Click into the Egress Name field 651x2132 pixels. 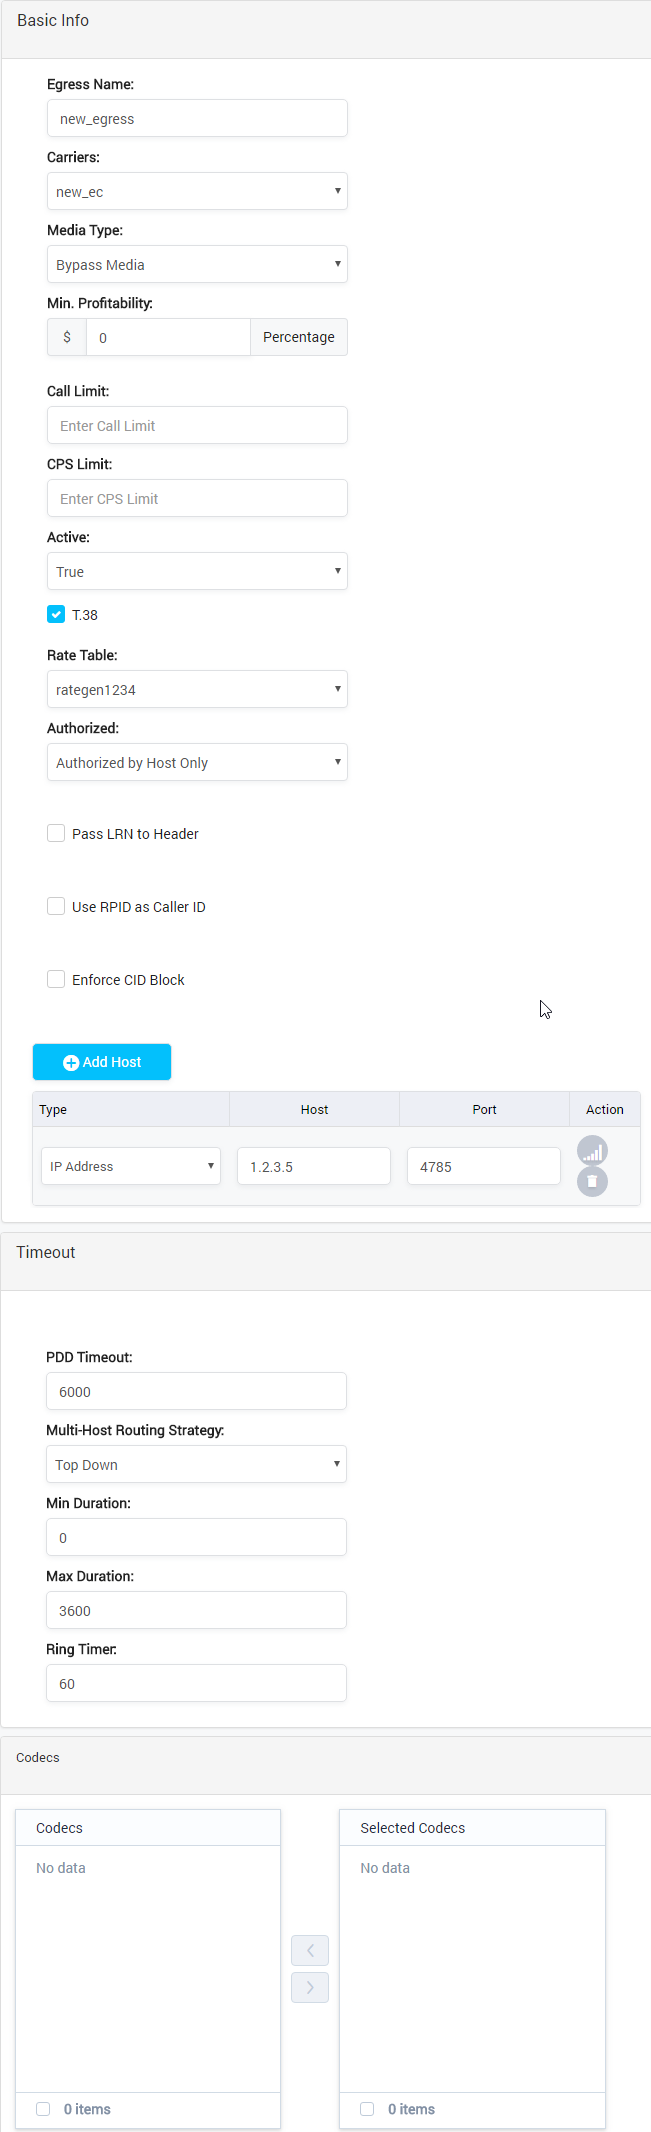pos(197,118)
